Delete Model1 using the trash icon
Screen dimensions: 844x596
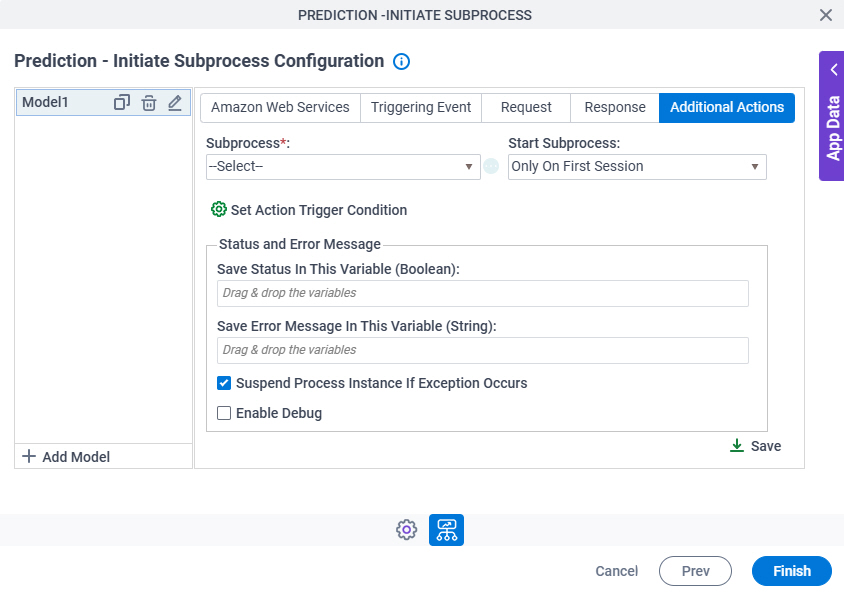click(149, 102)
